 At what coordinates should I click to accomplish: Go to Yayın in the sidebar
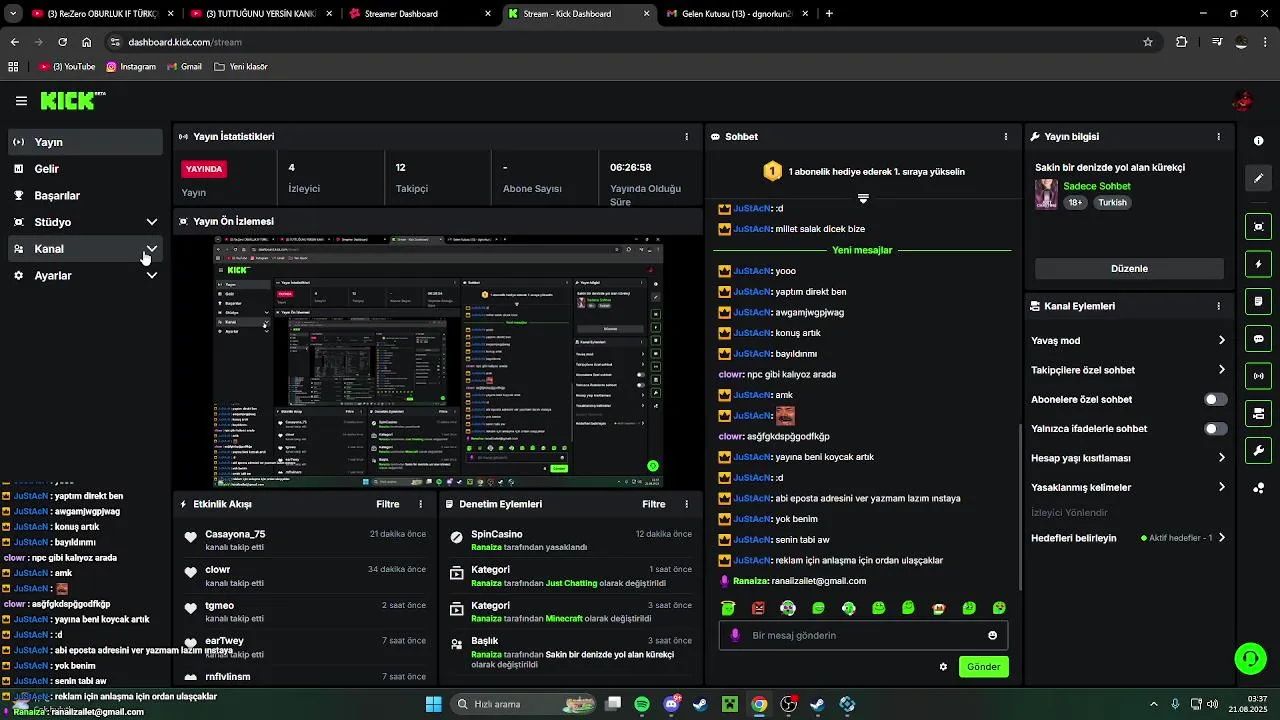tap(86, 142)
